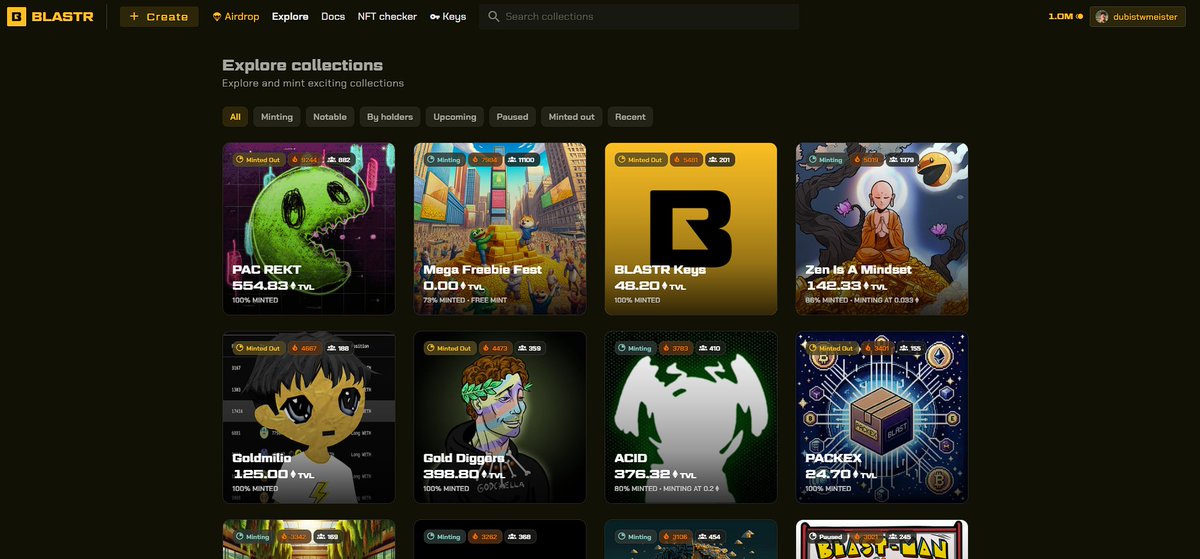Image resolution: width=1200 pixels, height=559 pixels.
Task: Click the Minting badge on ACID
Action: [x=635, y=348]
